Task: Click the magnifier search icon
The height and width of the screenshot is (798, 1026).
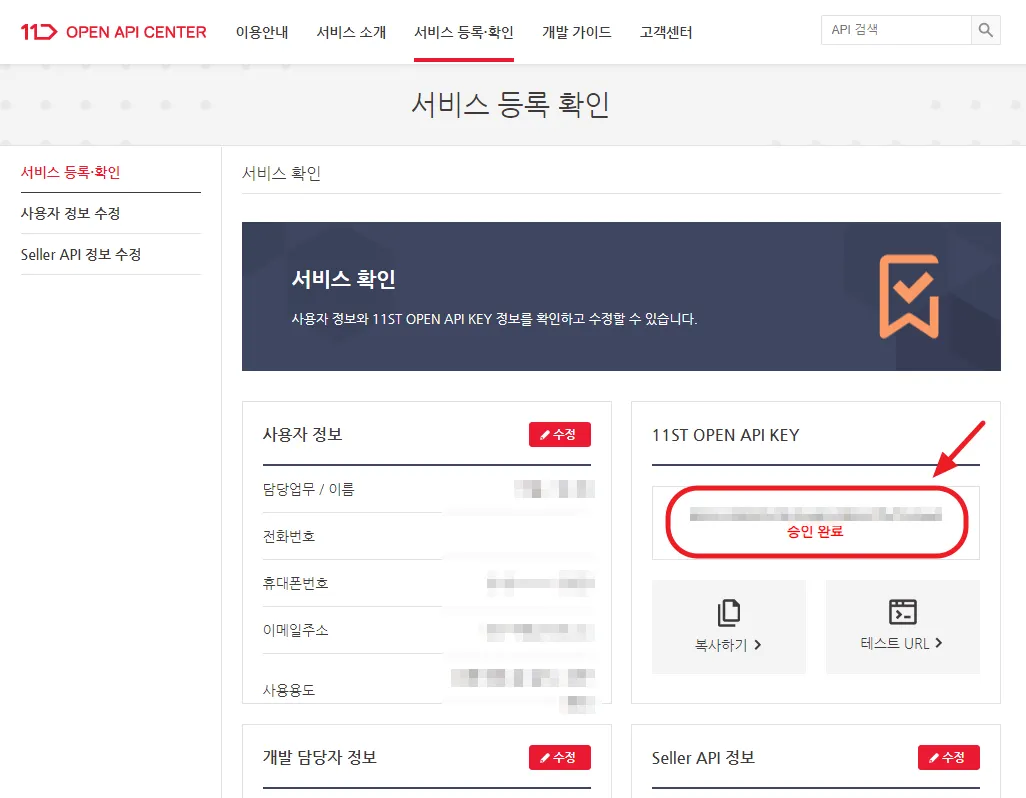Action: (985, 30)
